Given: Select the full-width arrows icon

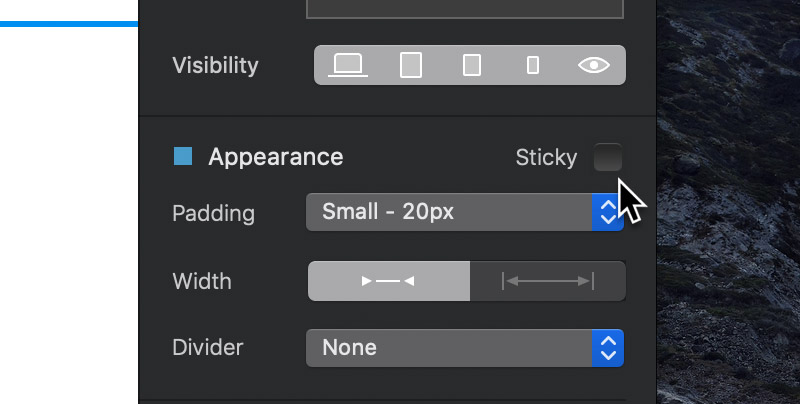Looking at the screenshot, I should pyautogui.click(x=548, y=281).
